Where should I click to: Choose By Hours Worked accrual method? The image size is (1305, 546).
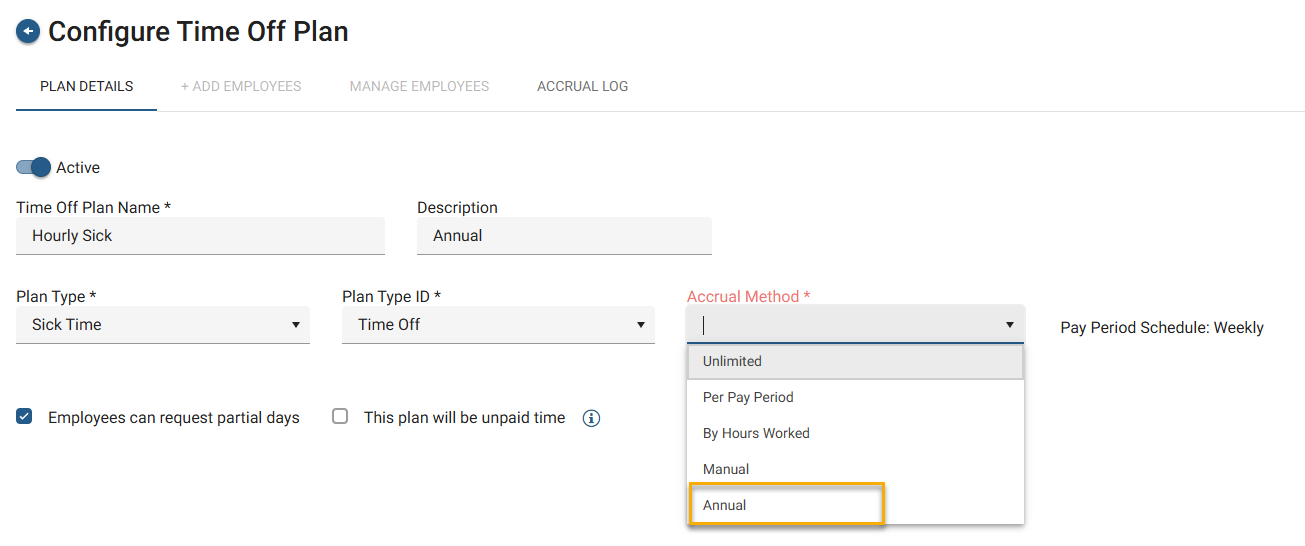tap(855, 433)
